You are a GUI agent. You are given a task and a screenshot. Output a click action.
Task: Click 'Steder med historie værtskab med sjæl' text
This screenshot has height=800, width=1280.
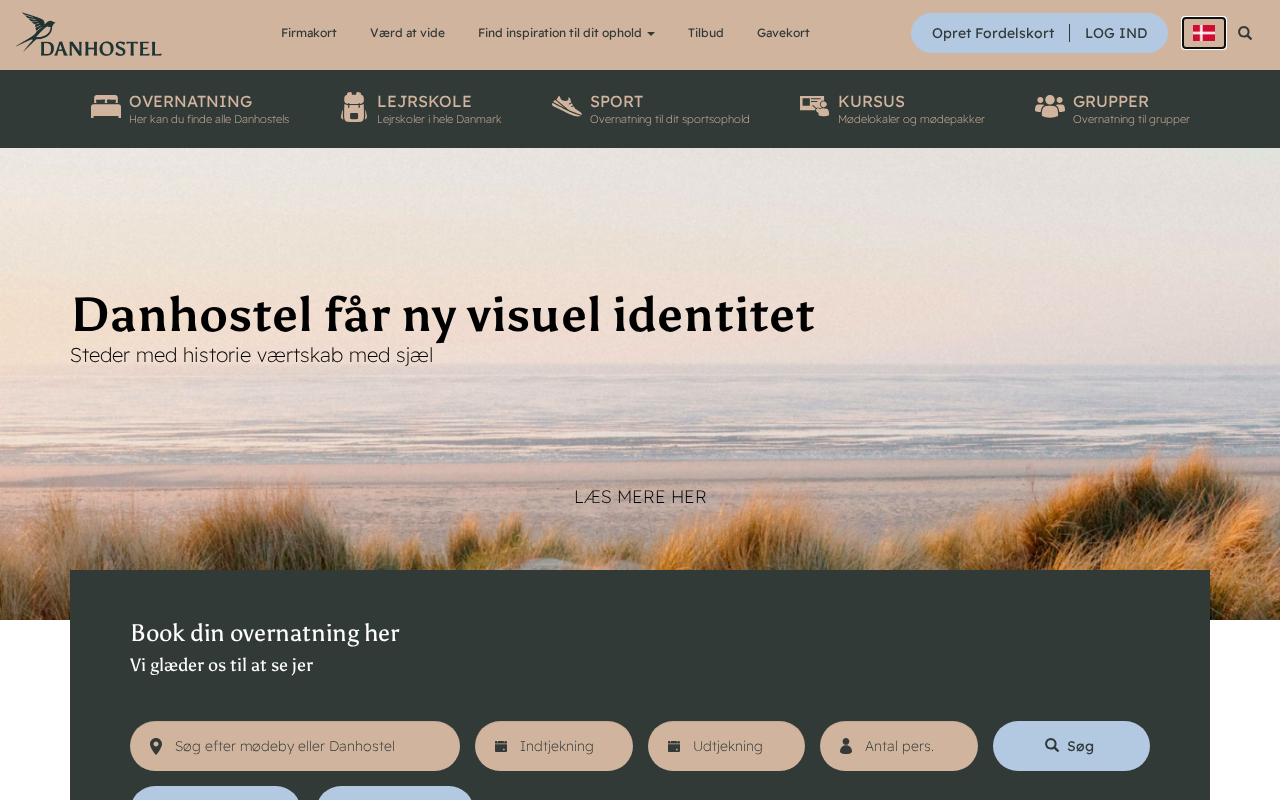(x=252, y=355)
